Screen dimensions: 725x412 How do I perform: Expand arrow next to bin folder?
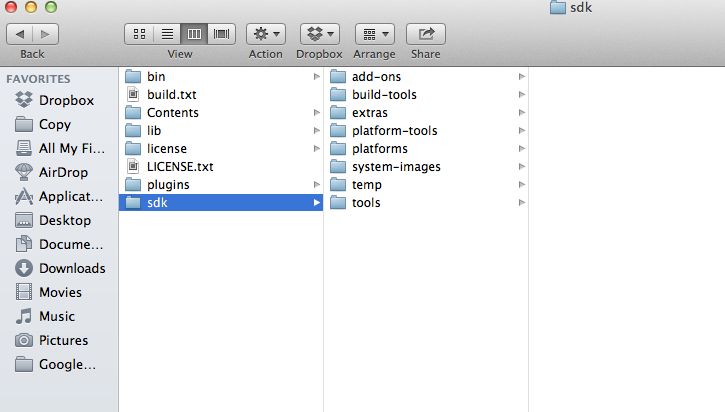(317, 76)
